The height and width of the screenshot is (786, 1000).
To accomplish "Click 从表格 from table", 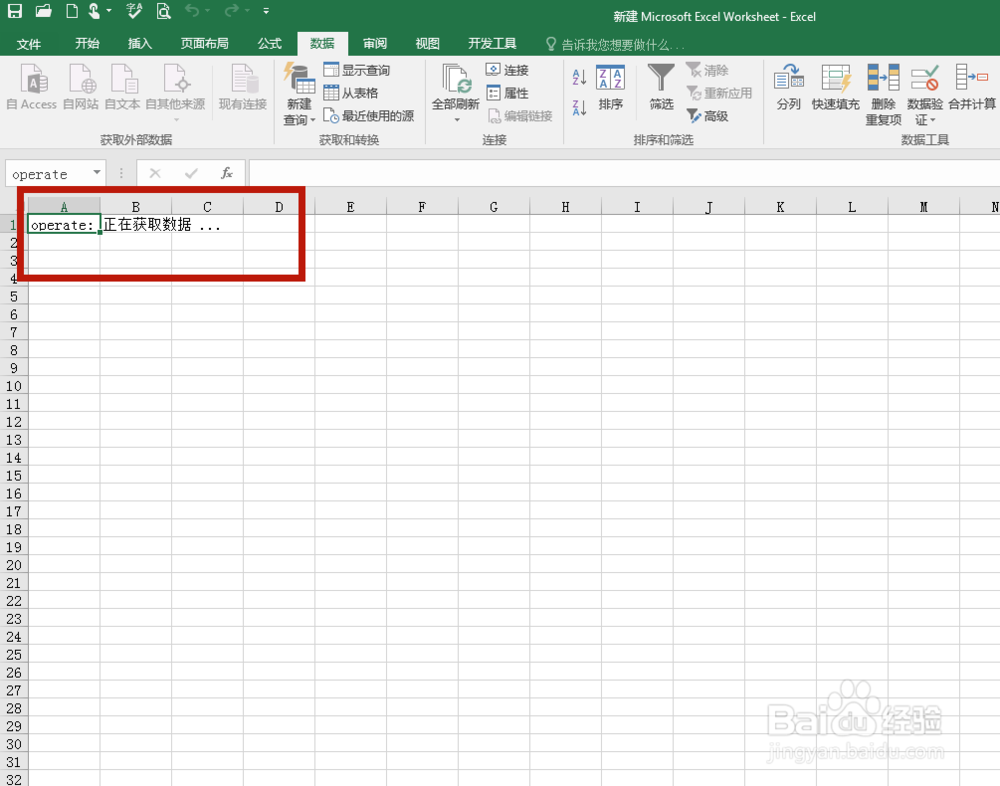I will point(351,93).
